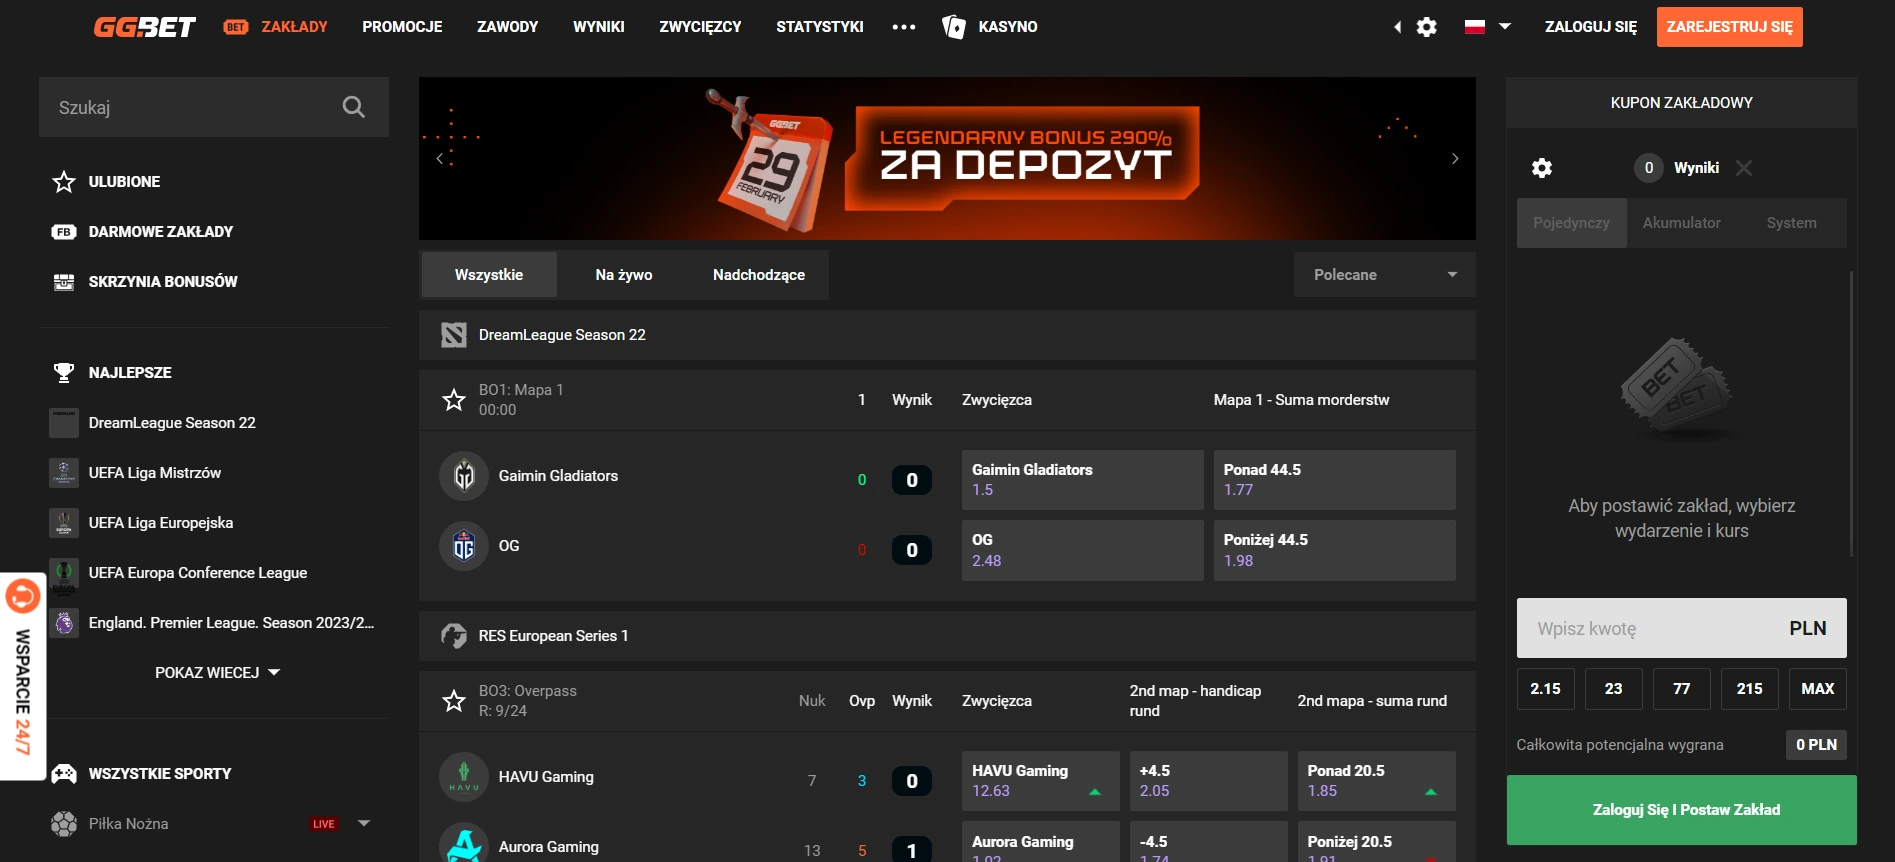
Task: Show next banner slide
Action: 1455,158
